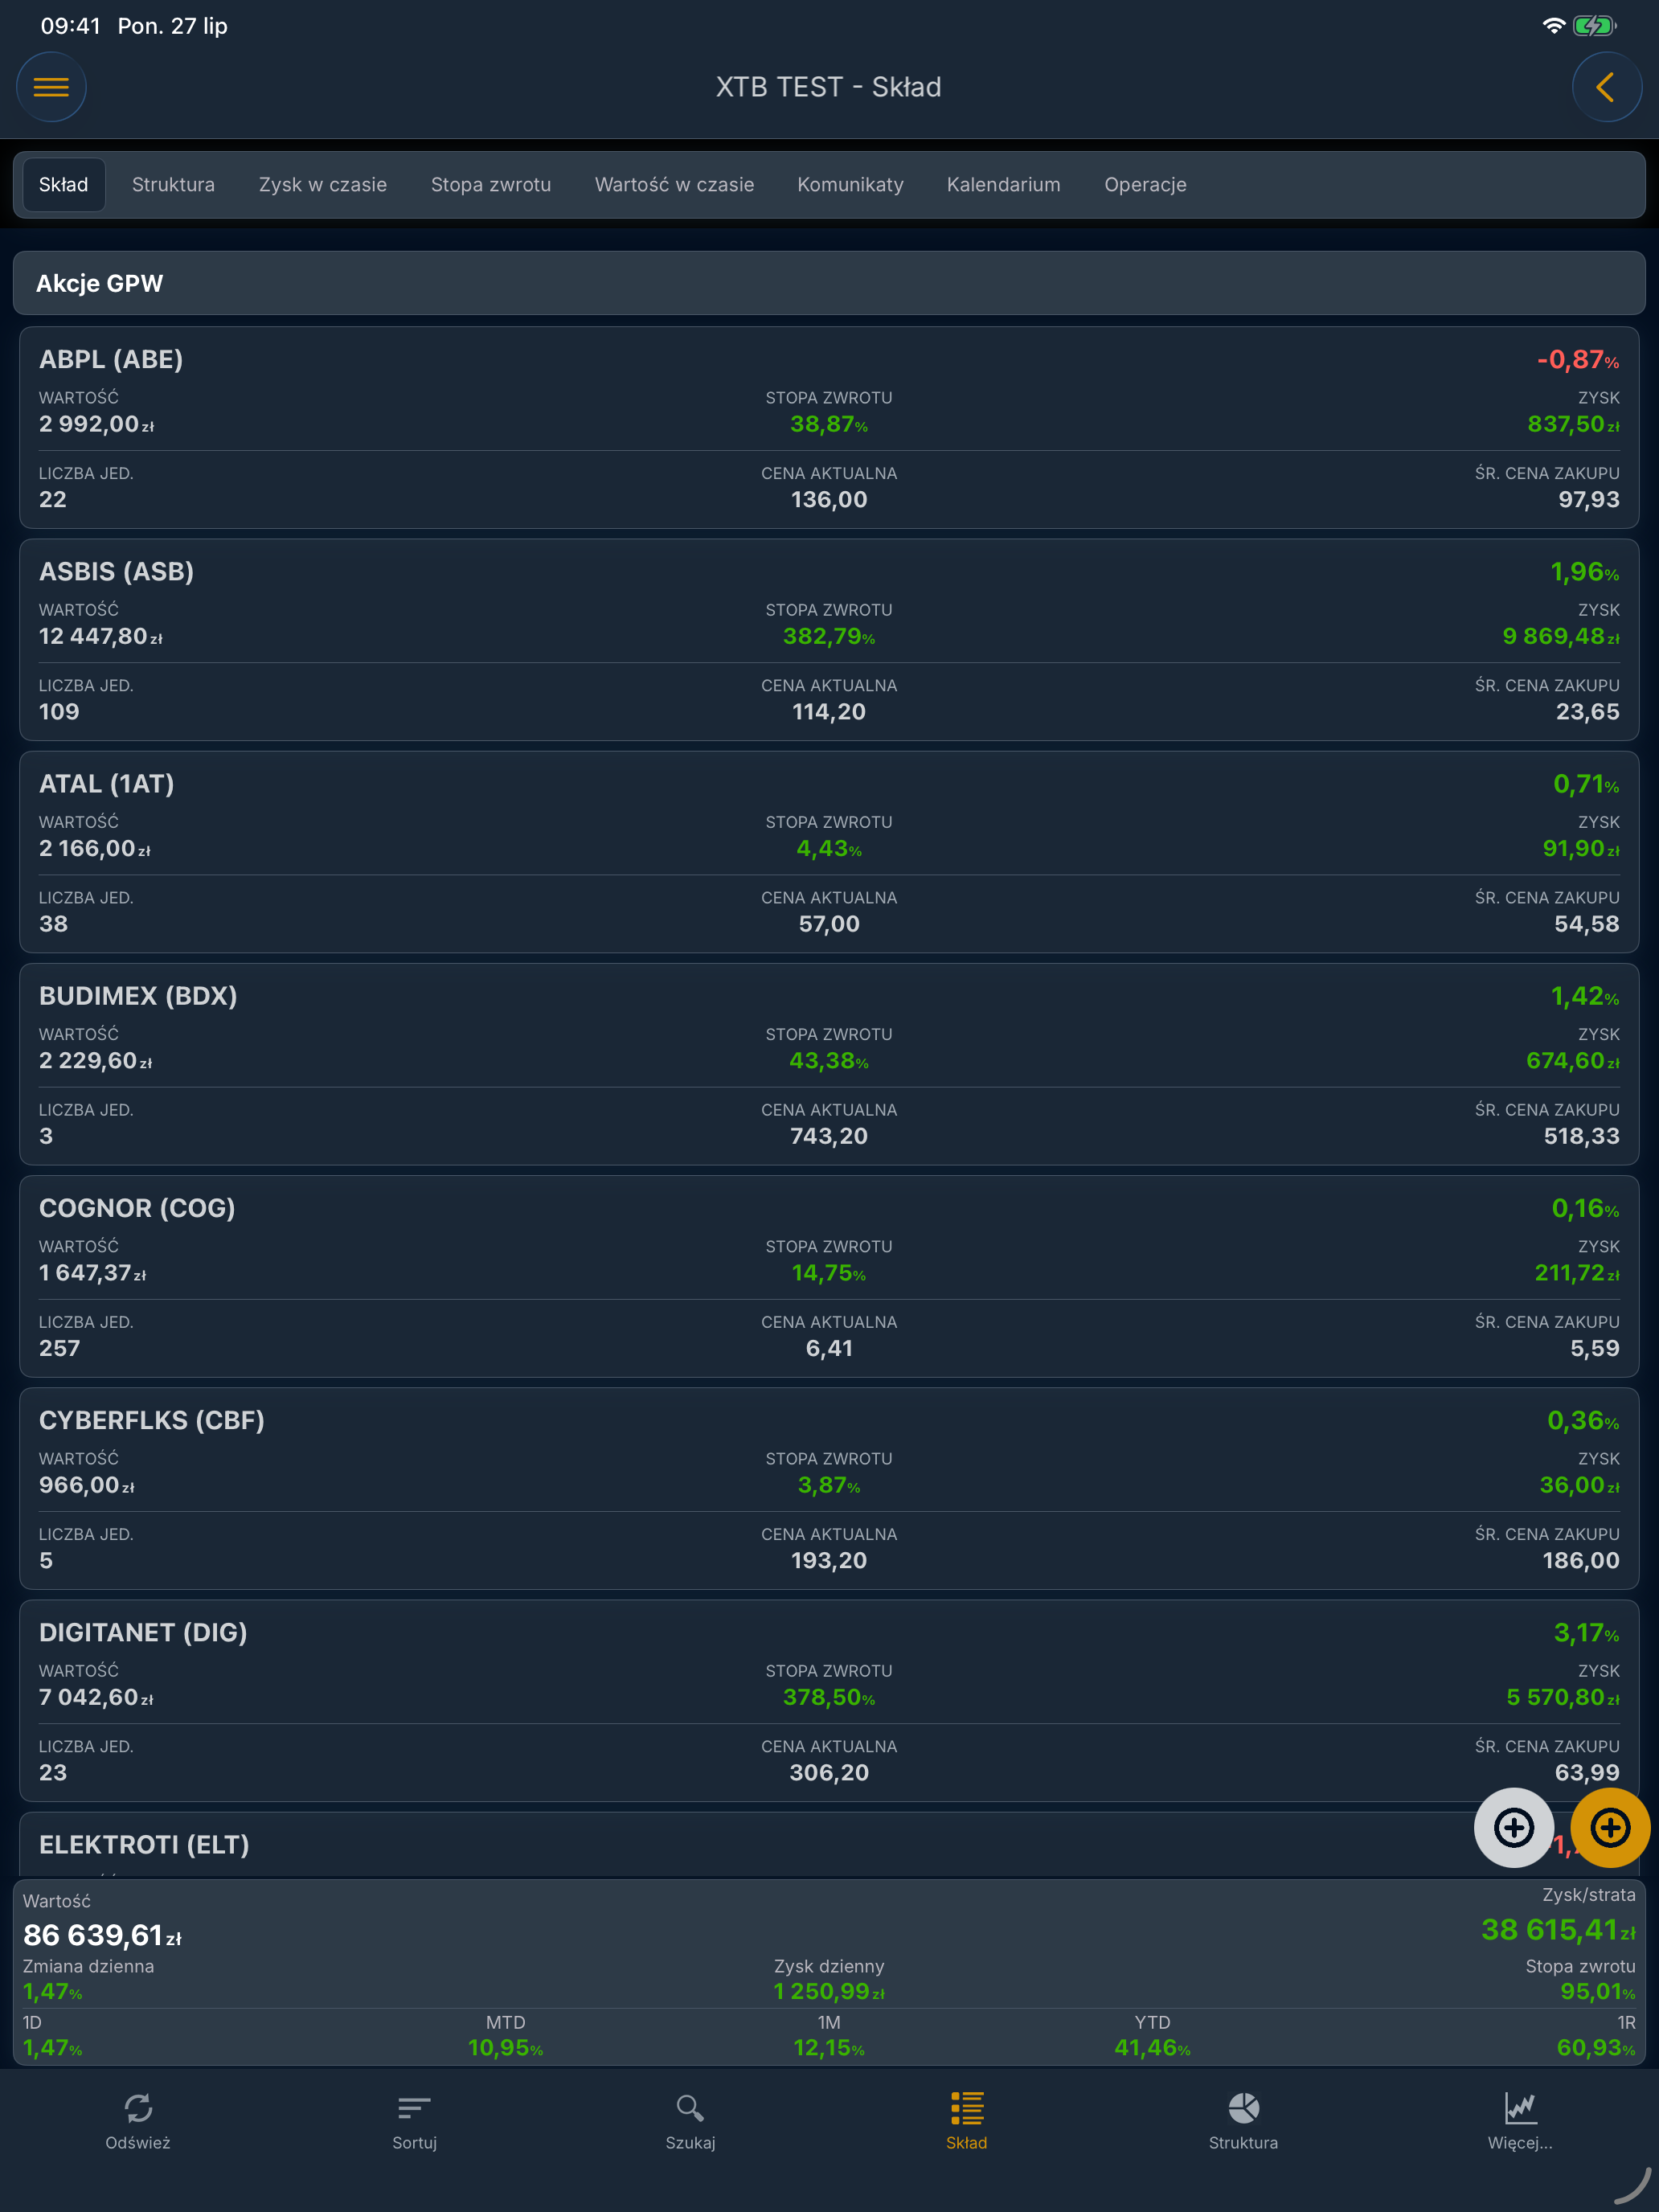Tap BUDIMEX current price 743,20
This screenshot has width=1659, height=2212.
(x=829, y=1136)
